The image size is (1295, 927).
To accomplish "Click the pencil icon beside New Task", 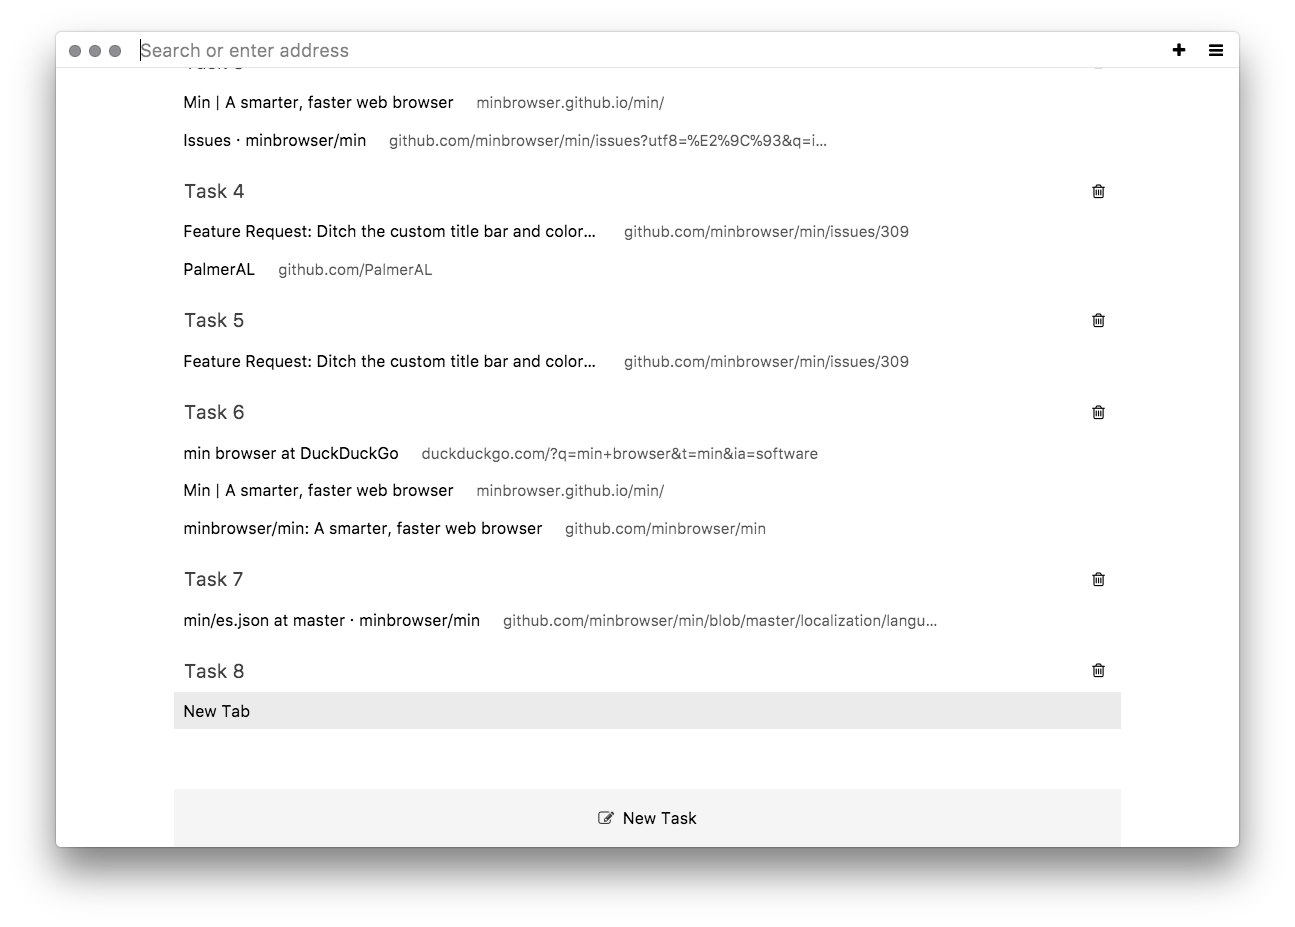I will point(604,817).
